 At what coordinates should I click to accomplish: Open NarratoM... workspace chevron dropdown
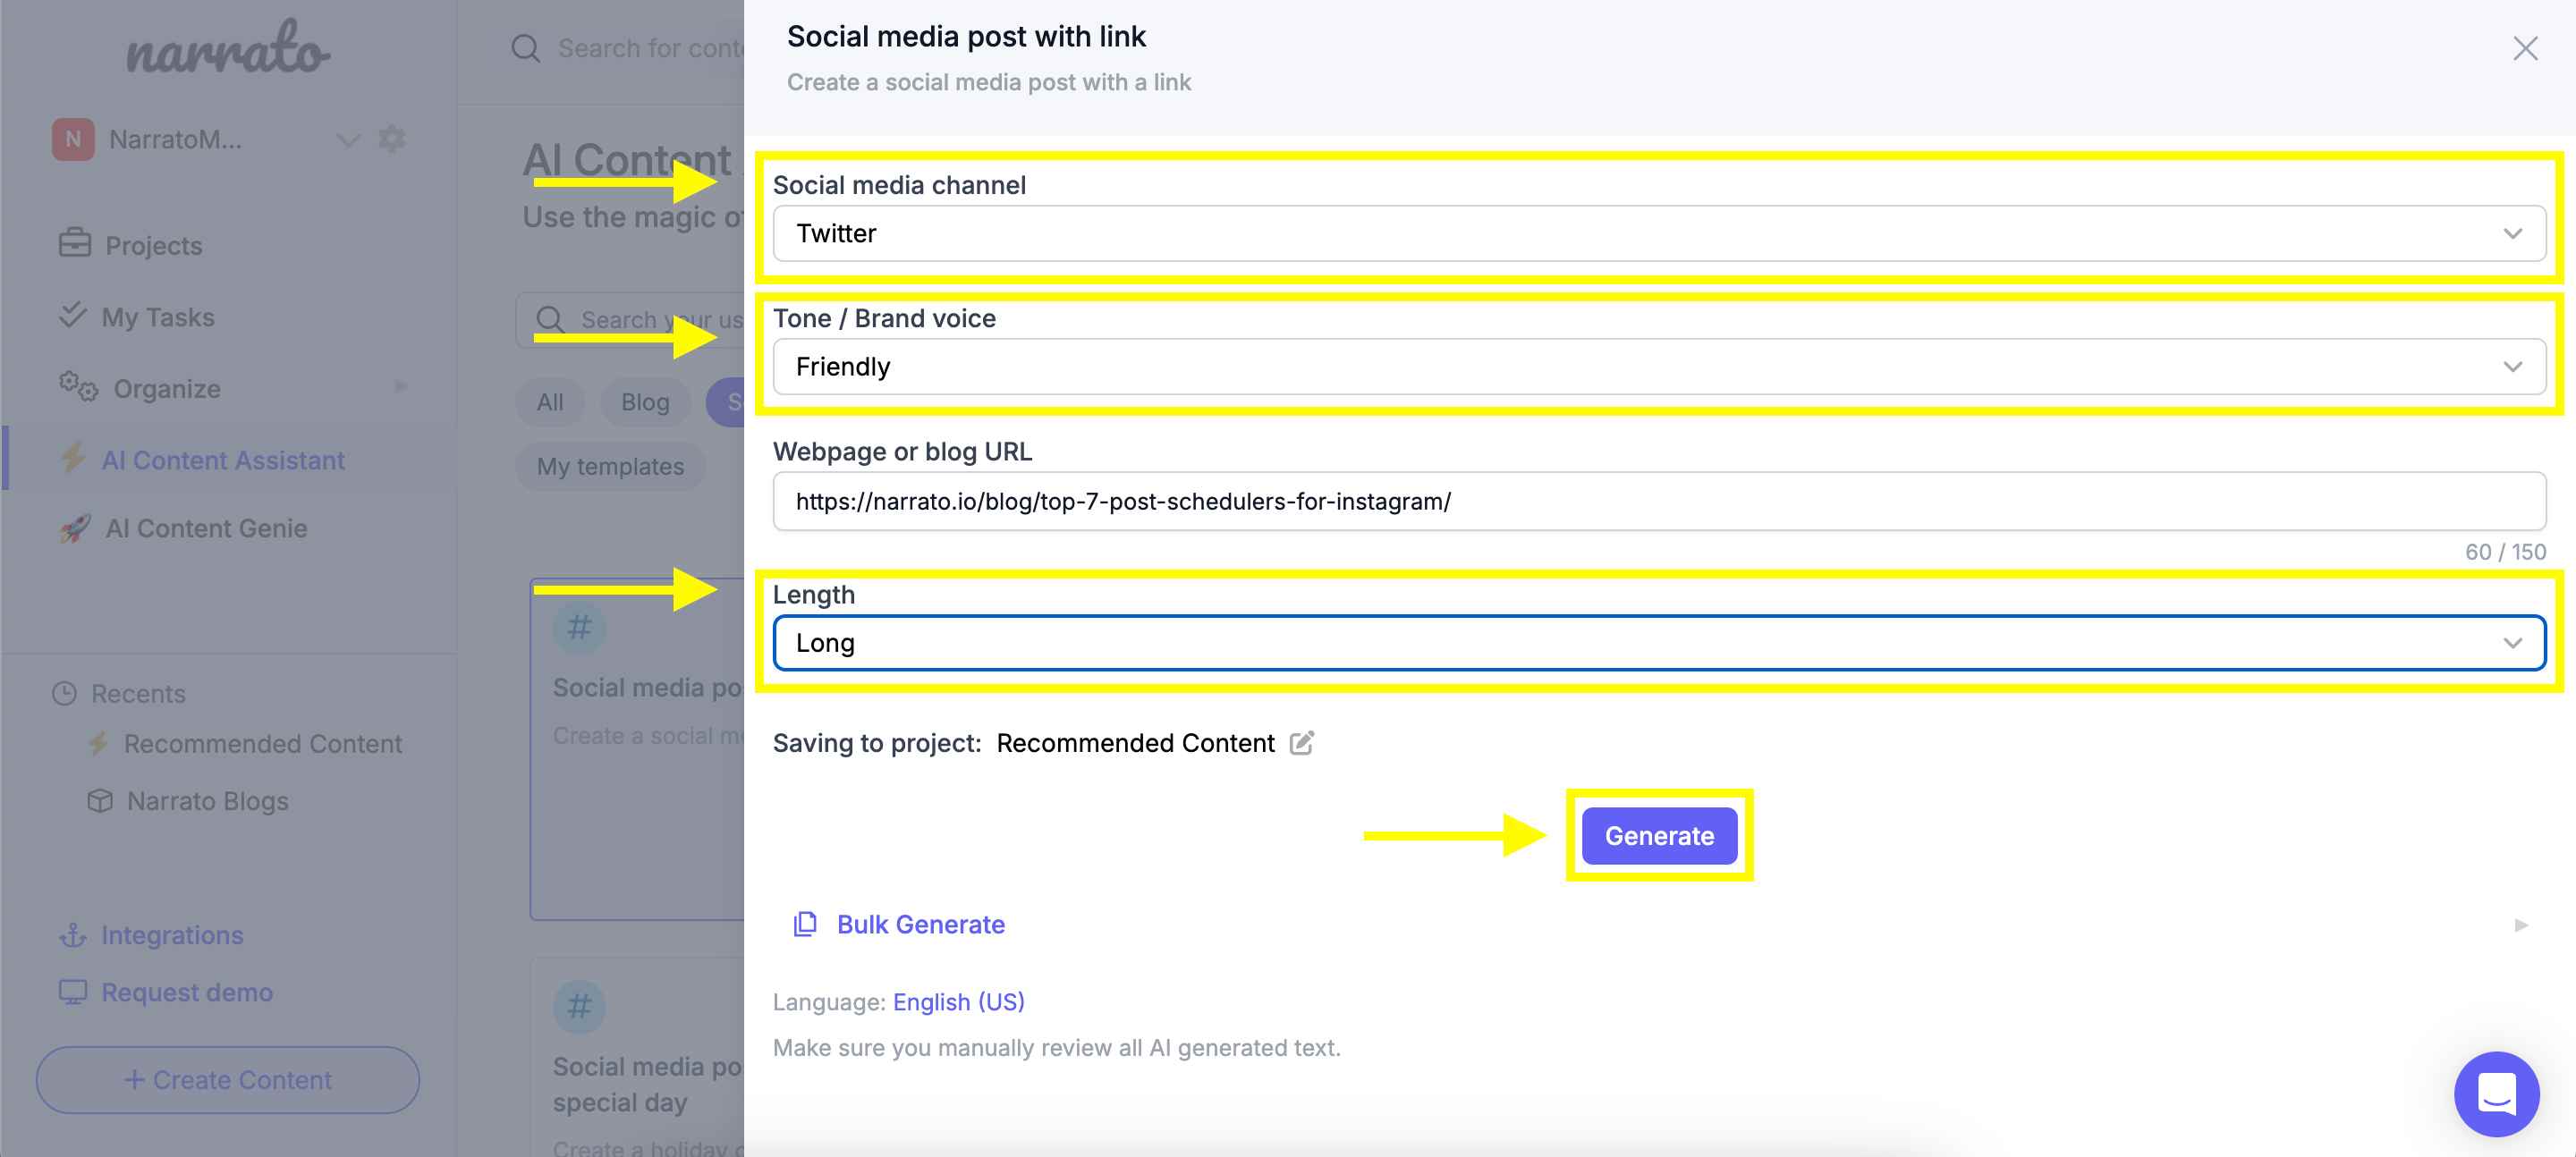tap(347, 140)
